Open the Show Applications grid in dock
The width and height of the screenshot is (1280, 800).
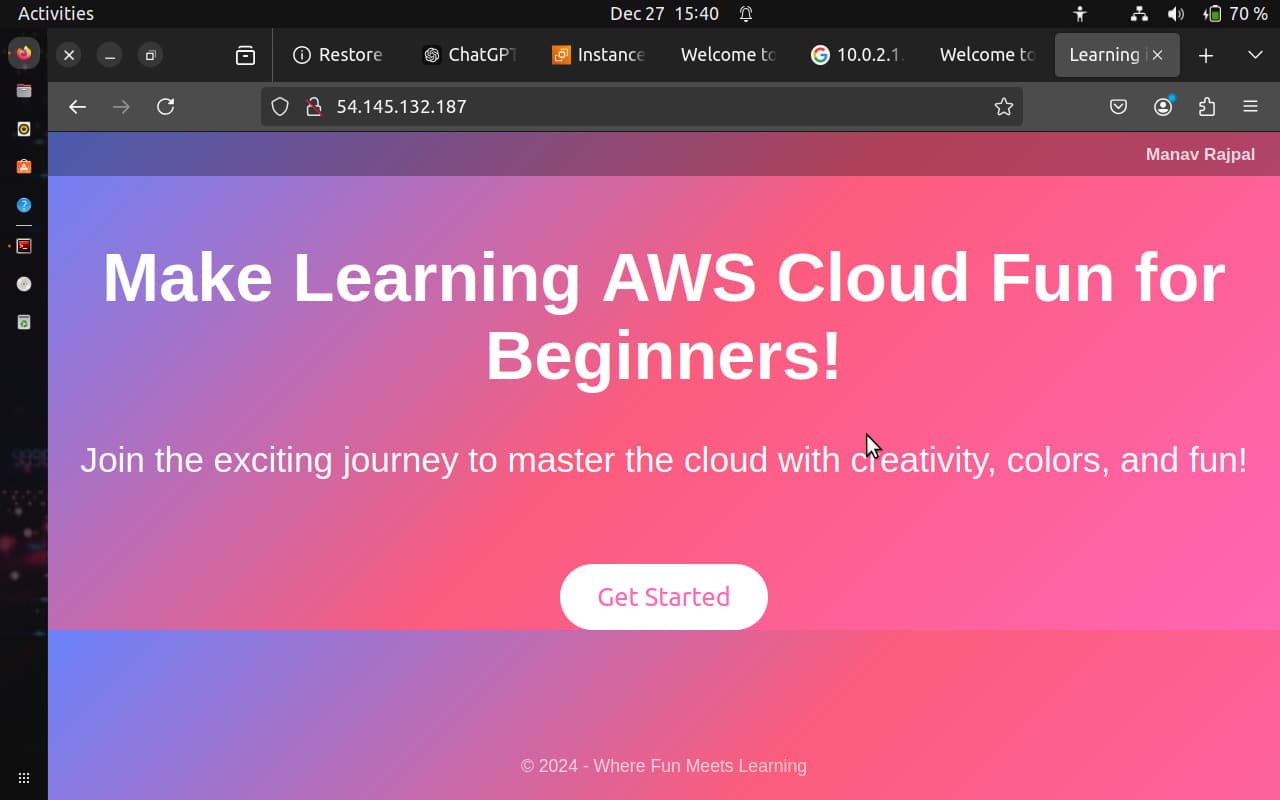point(24,777)
